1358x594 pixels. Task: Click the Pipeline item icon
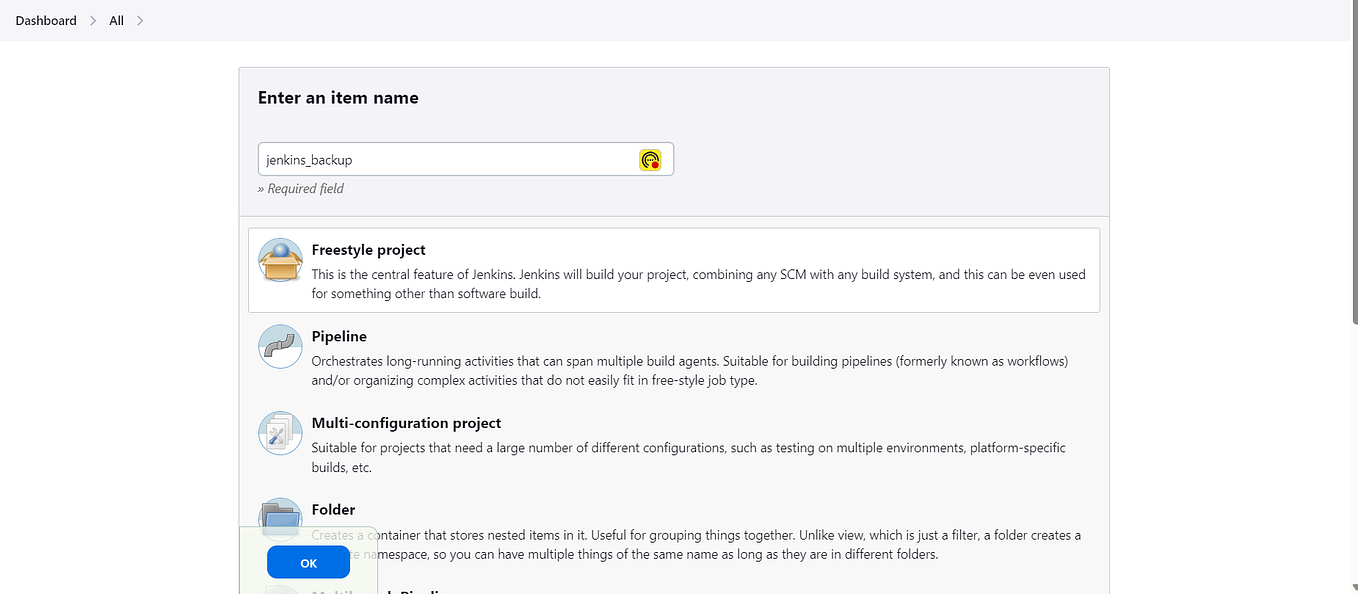point(280,346)
